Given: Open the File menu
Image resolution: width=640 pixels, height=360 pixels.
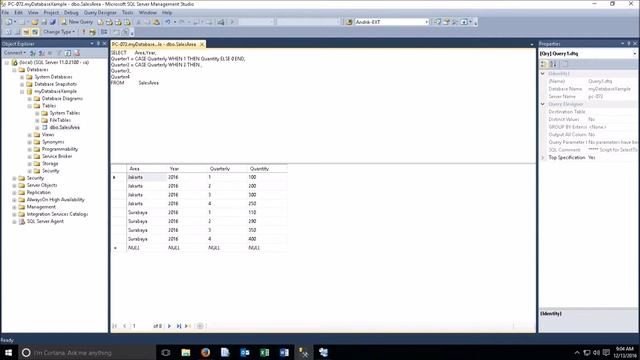Looking at the screenshot, I should click(x=5, y=13).
